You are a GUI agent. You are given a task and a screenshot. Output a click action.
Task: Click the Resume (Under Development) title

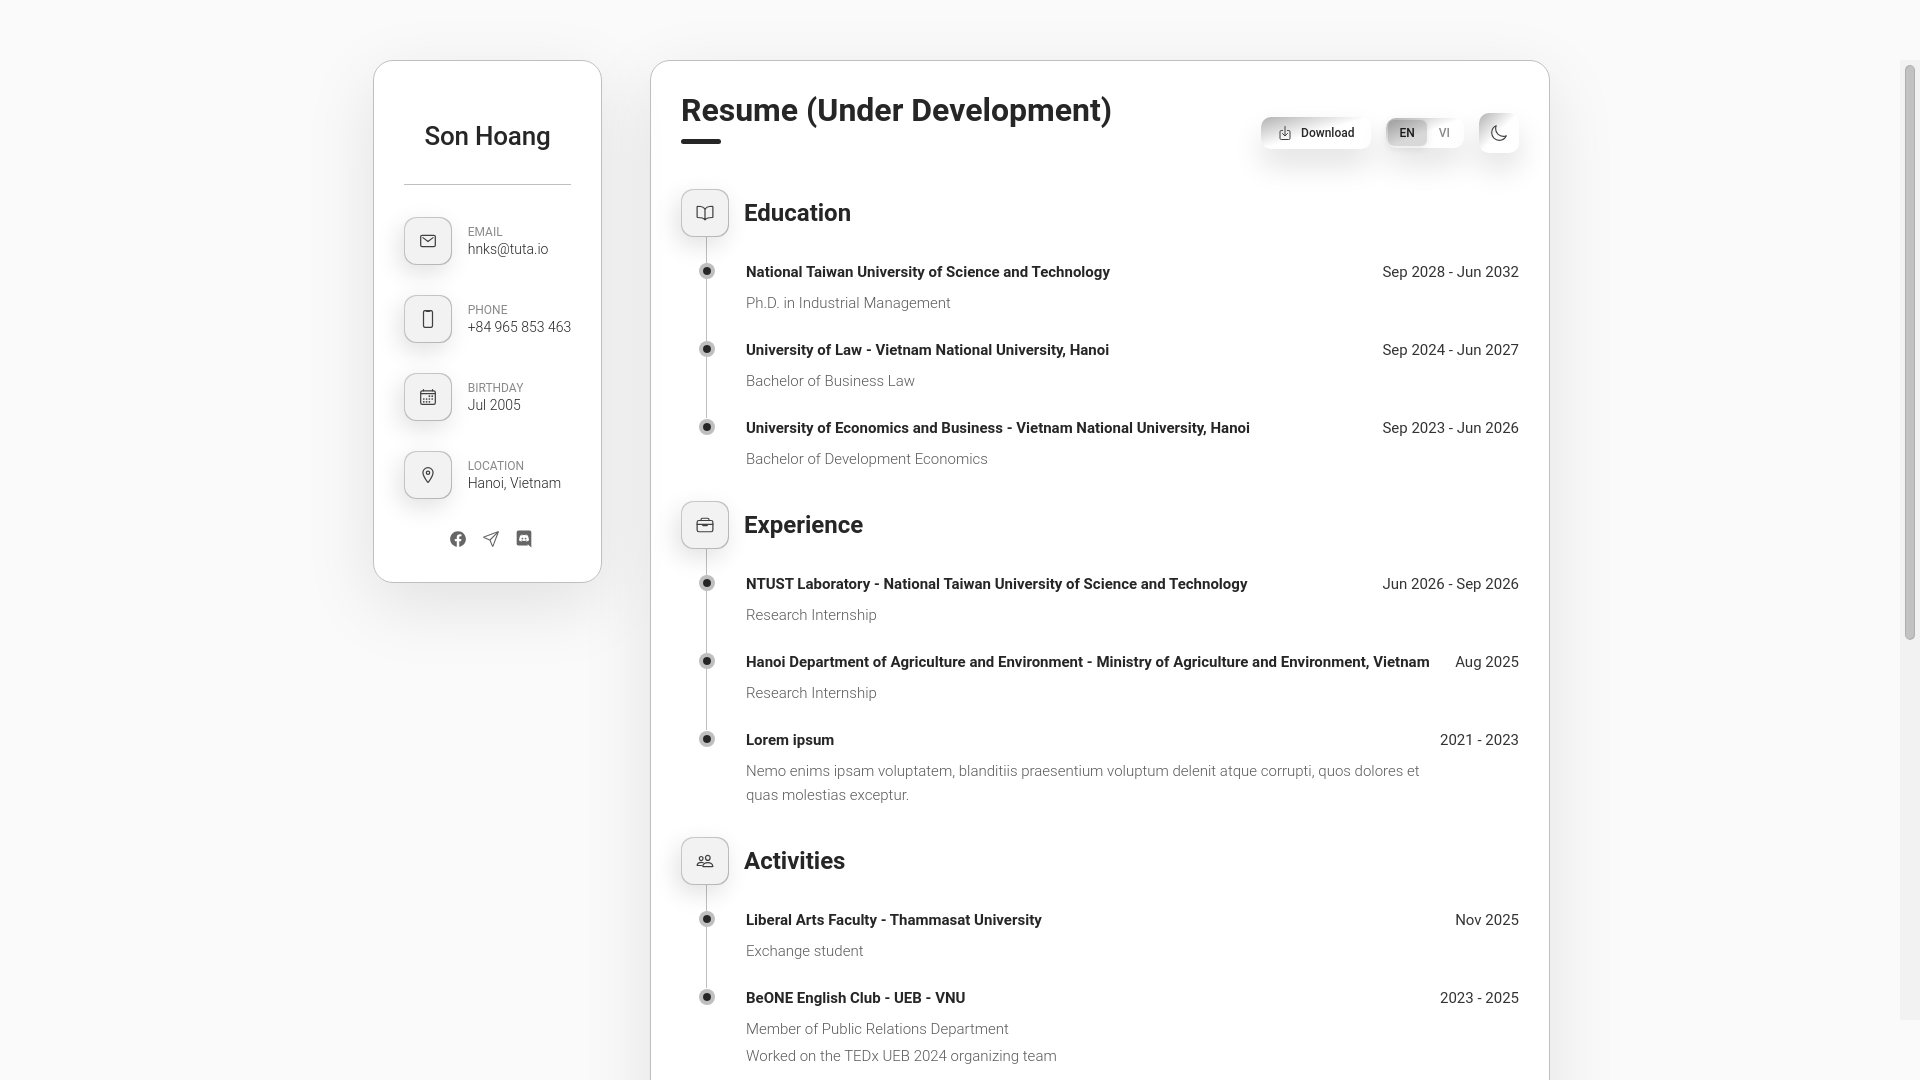click(x=896, y=111)
